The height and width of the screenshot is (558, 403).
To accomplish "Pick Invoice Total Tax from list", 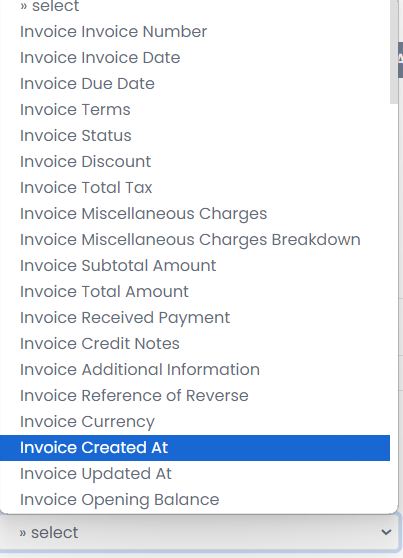I will coord(195,188).
